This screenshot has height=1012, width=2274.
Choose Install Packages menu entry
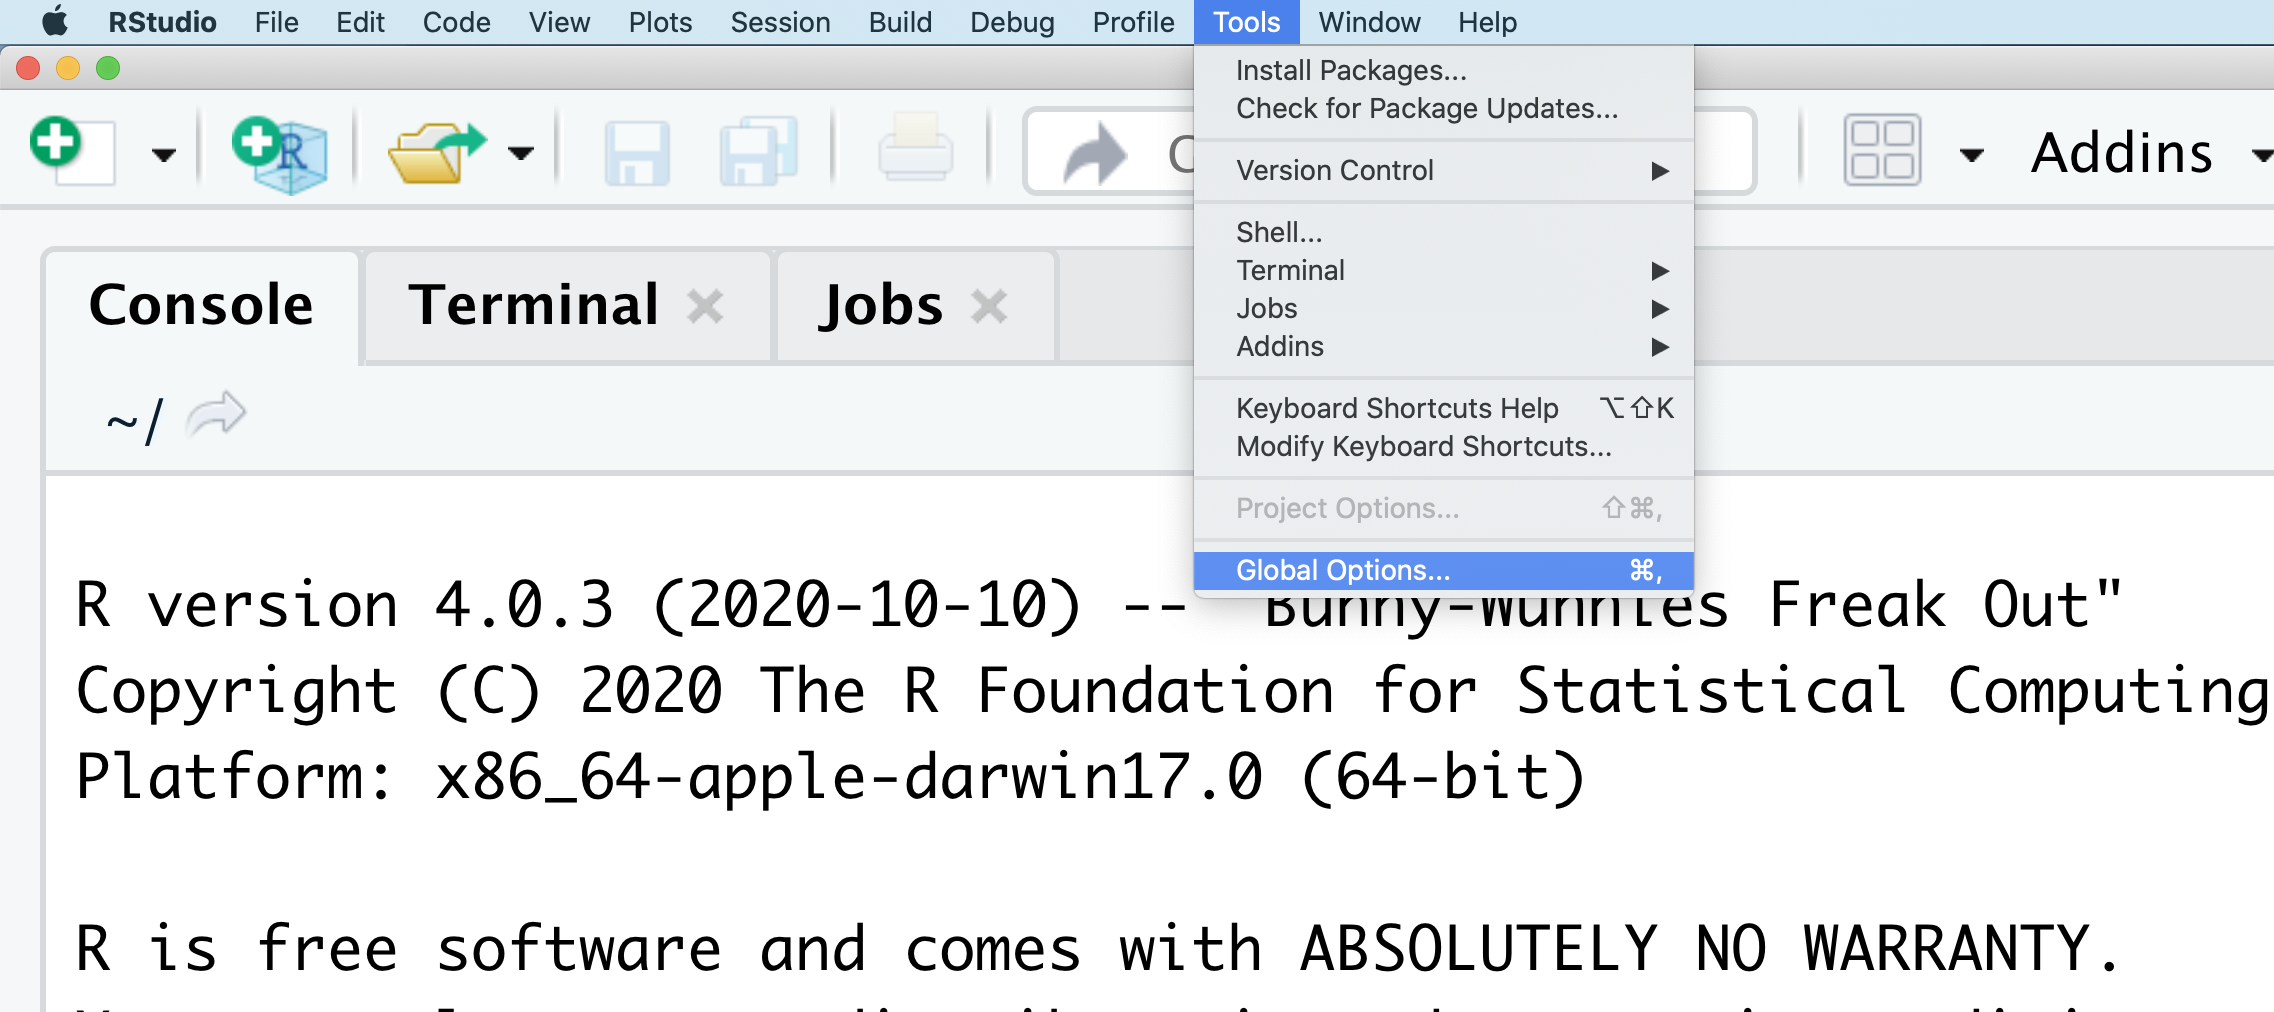click(1351, 71)
